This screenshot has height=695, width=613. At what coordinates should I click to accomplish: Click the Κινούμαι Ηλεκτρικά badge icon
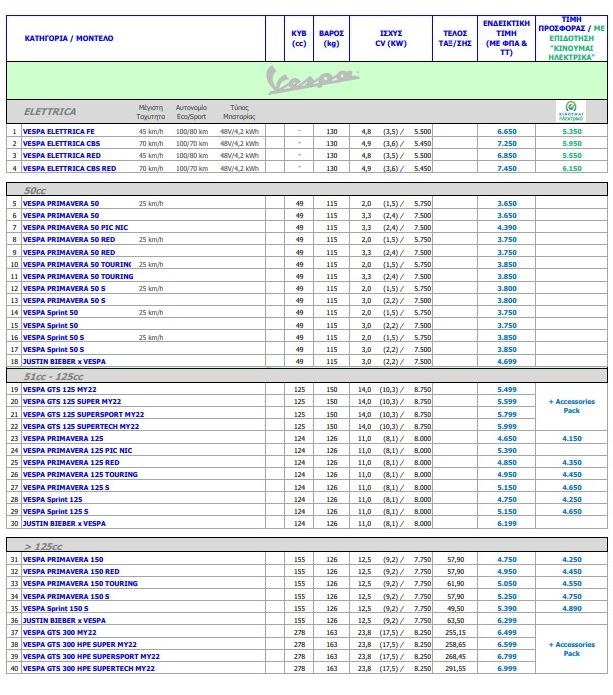[571, 111]
